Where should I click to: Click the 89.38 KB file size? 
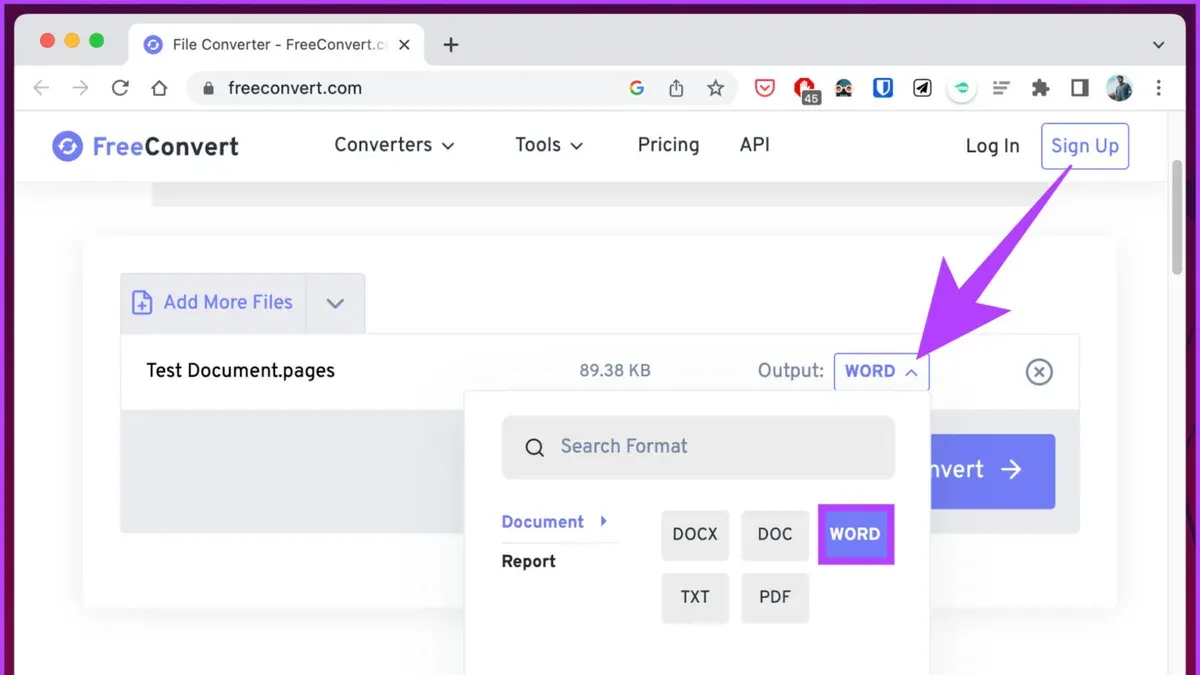615,371
